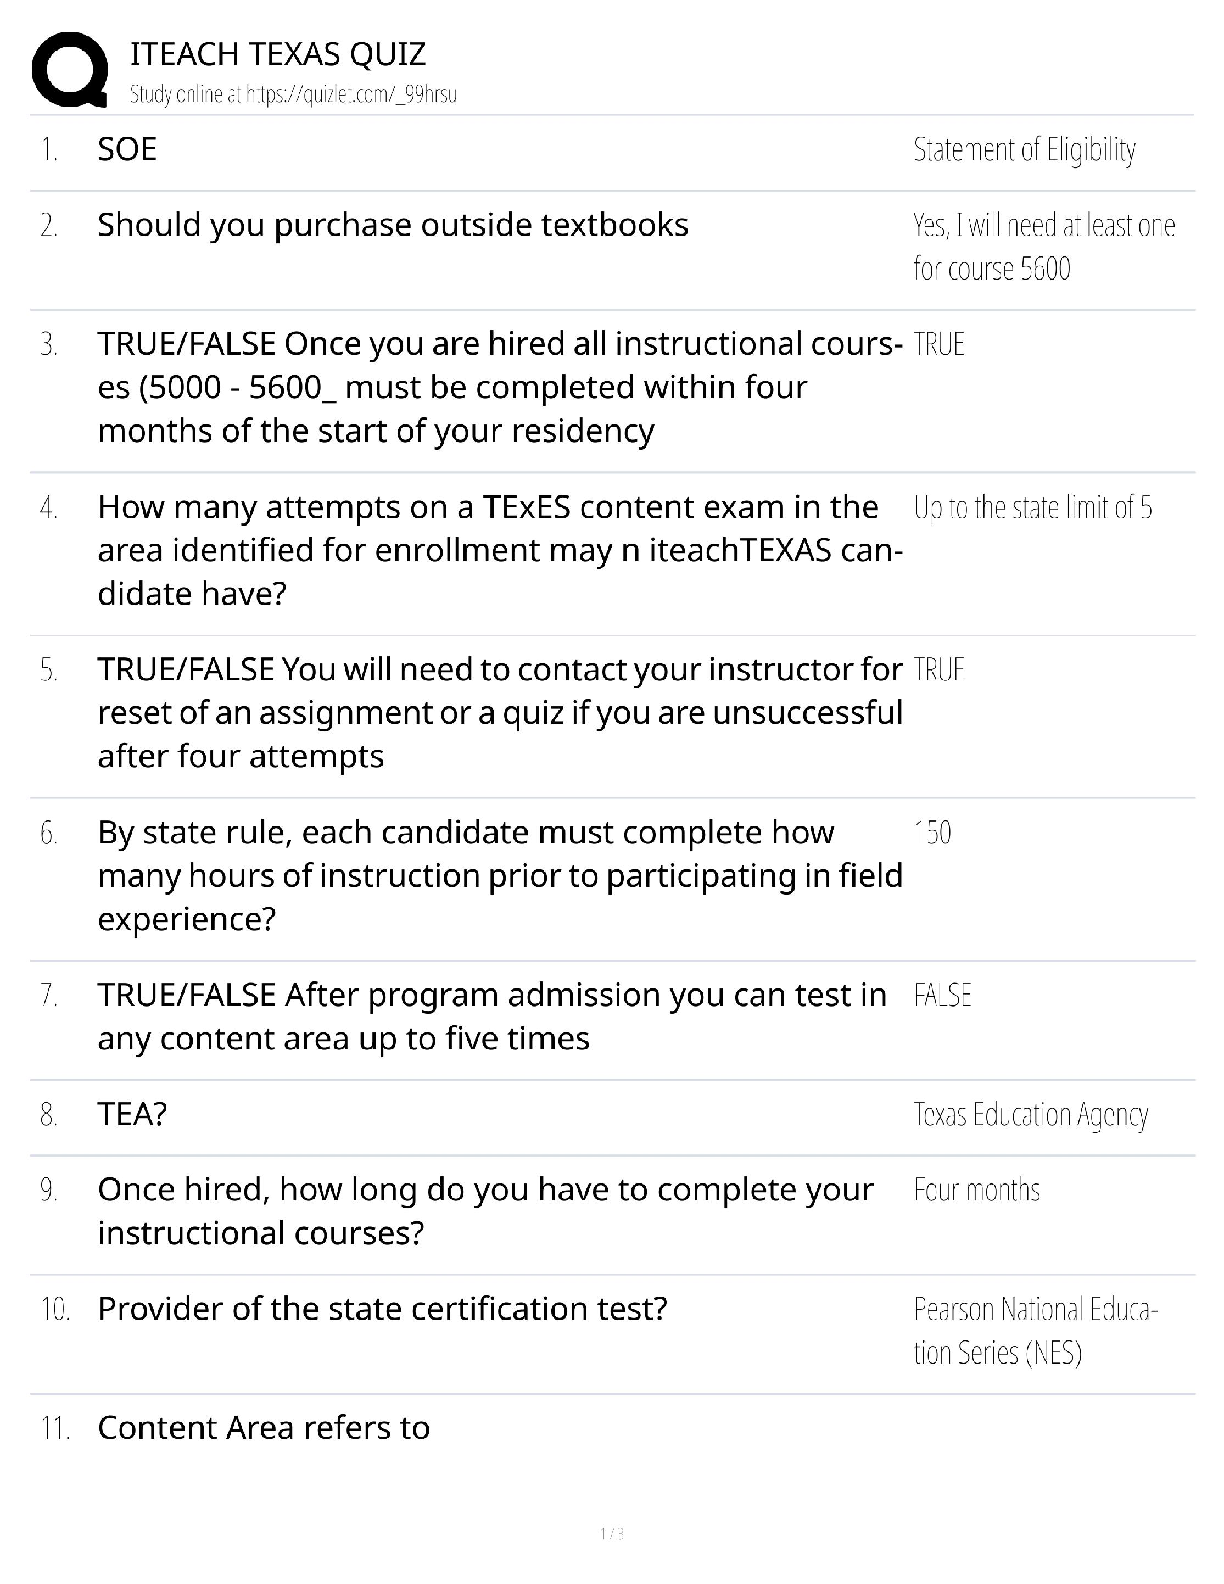
Task: Click the 150 hours answer
Action: [x=933, y=833]
